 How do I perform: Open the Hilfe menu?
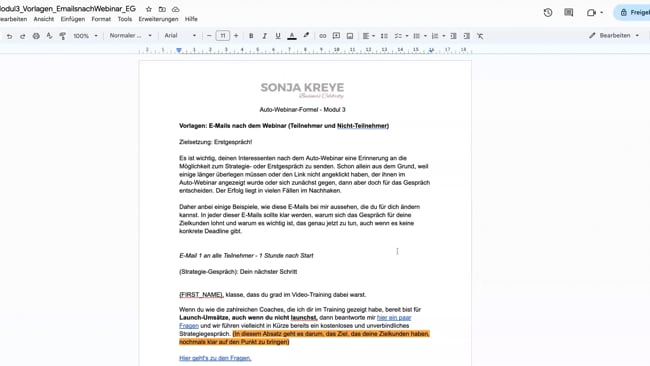click(x=191, y=19)
